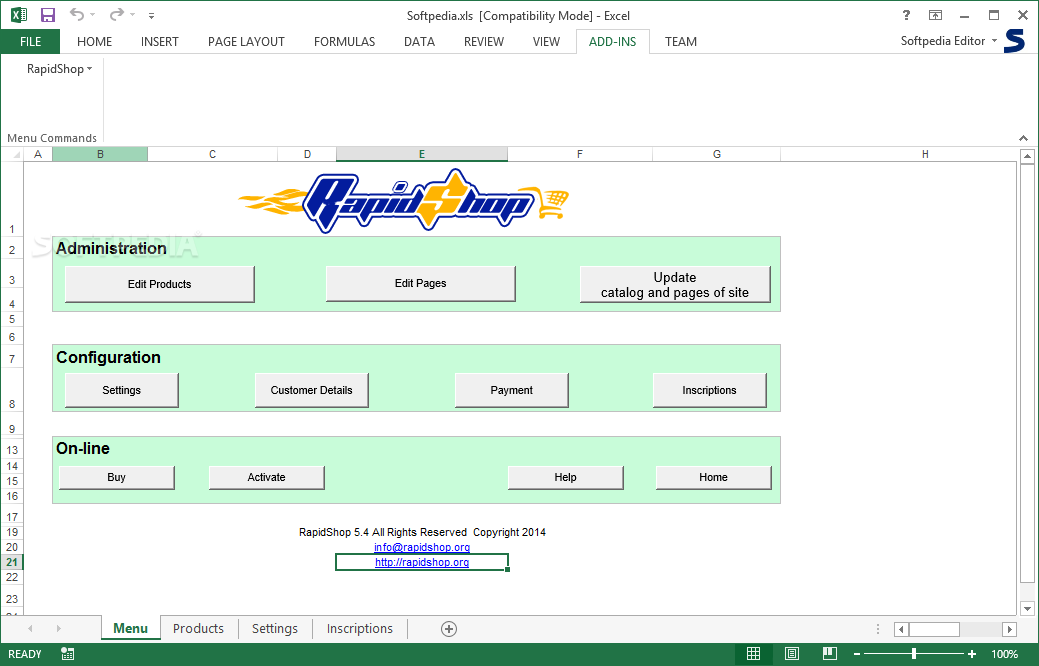Select the Settings sheet tab
Viewport: 1039px width, 666px height.
[x=274, y=628]
